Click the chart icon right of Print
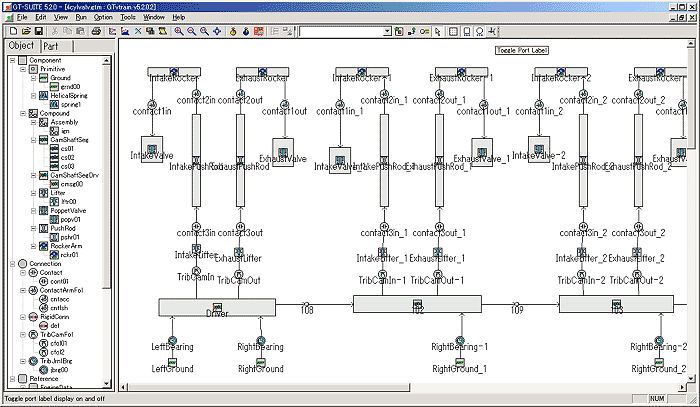 (x=112, y=31)
